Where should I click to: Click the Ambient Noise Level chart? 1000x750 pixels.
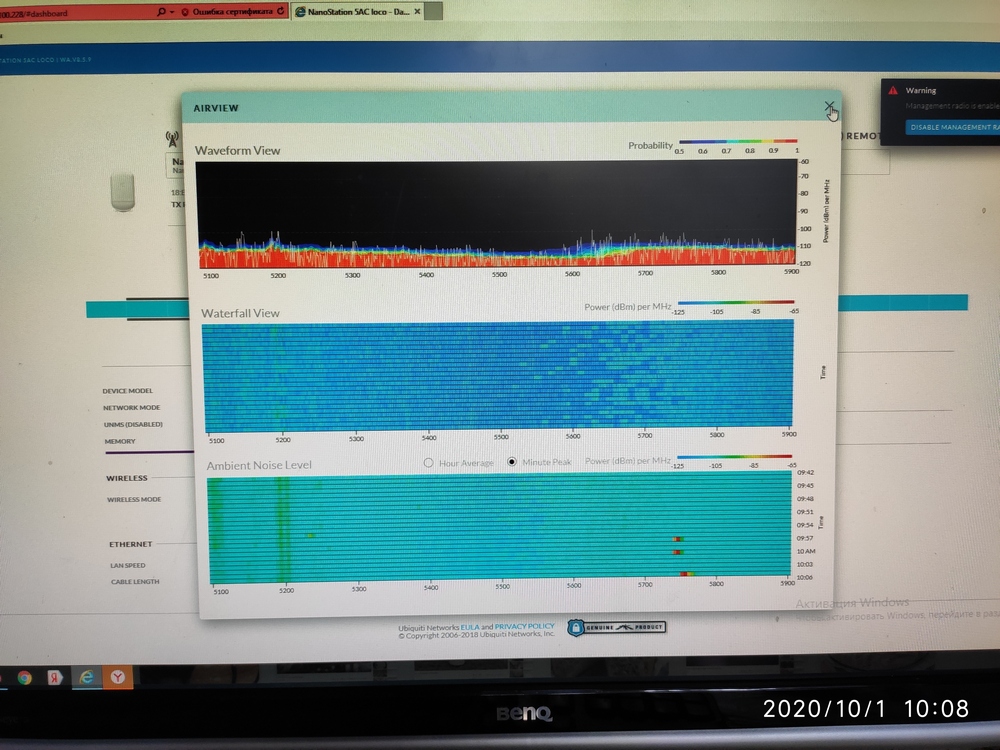[x=500, y=527]
